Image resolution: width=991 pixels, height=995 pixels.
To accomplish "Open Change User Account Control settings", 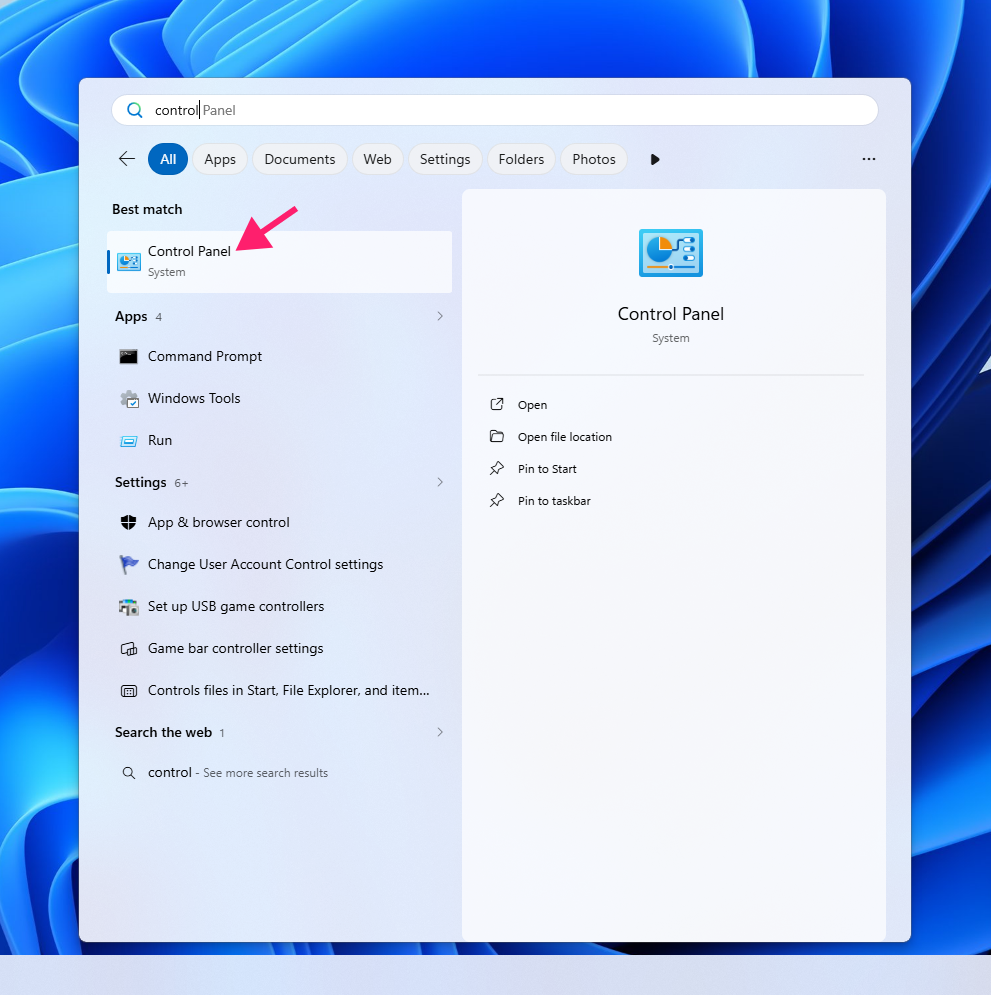I will (279, 564).
